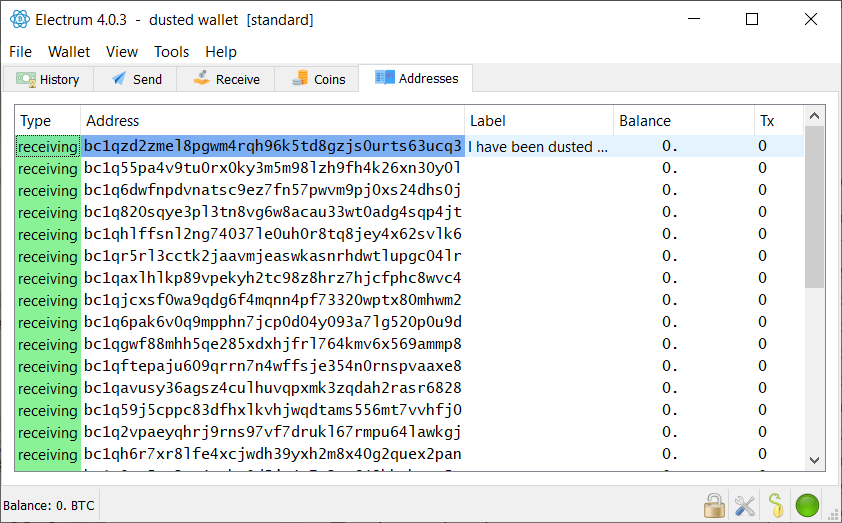Select address bc1q55pa4v9tu0rx0ky3m5m98lzh9fh4k26xn30y0l

point(272,168)
